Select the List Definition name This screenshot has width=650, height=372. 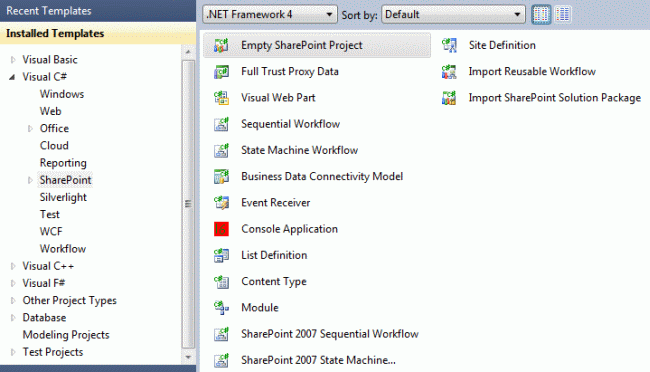coord(274,255)
